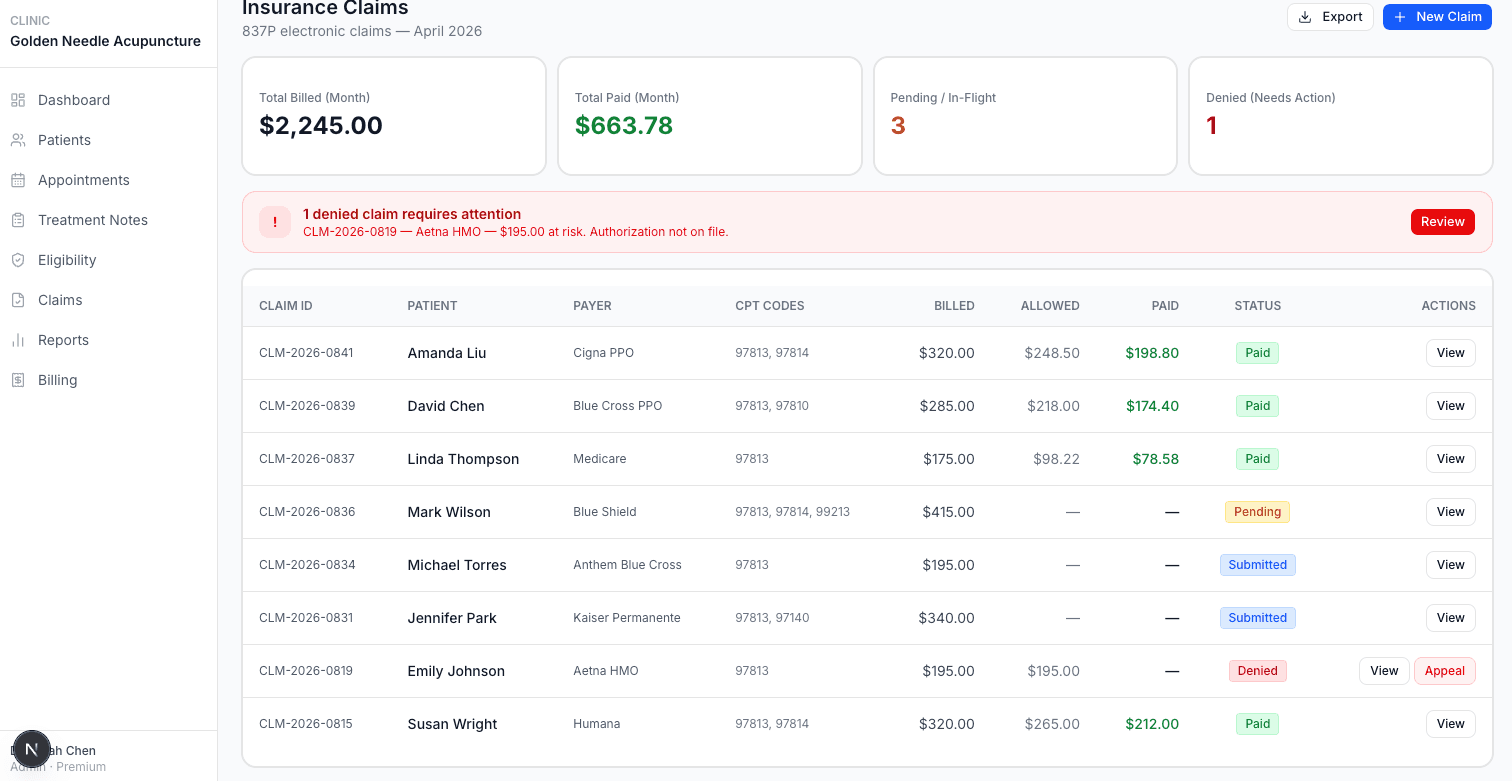Export the claims list
The width and height of the screenshot is (1512, 781).
1330,17
